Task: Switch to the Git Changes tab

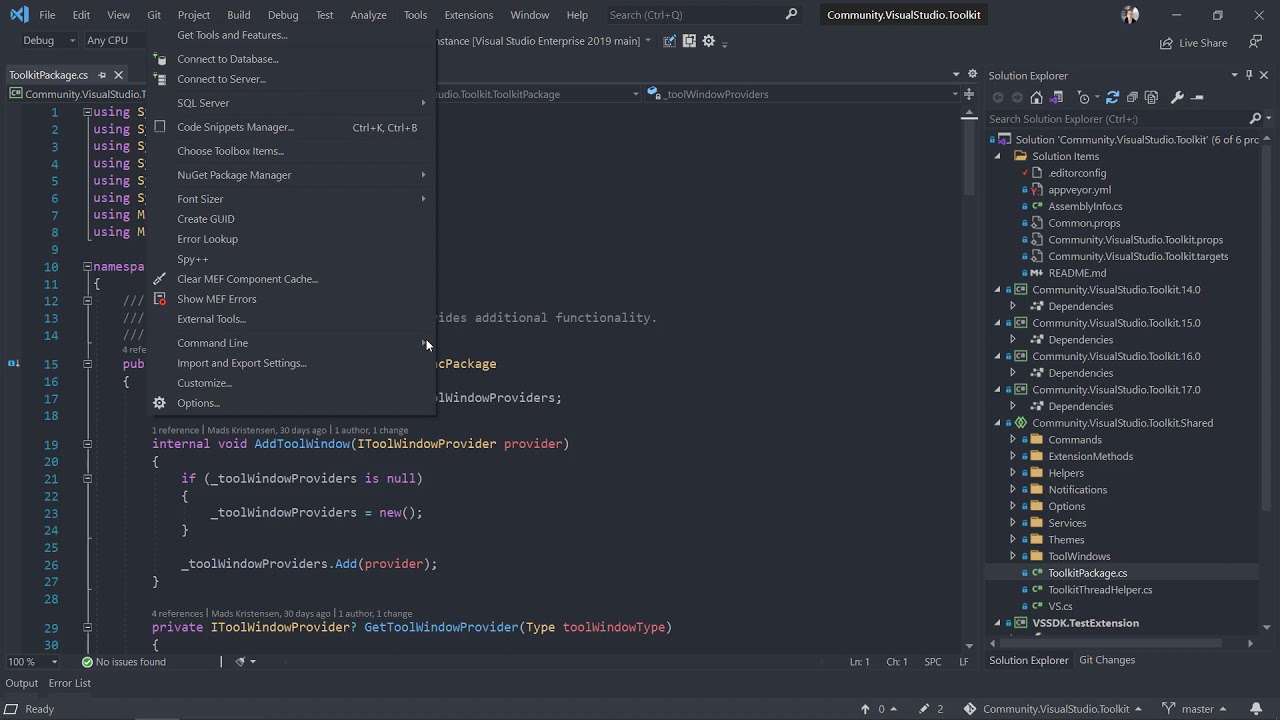Action: (1106, 660)
